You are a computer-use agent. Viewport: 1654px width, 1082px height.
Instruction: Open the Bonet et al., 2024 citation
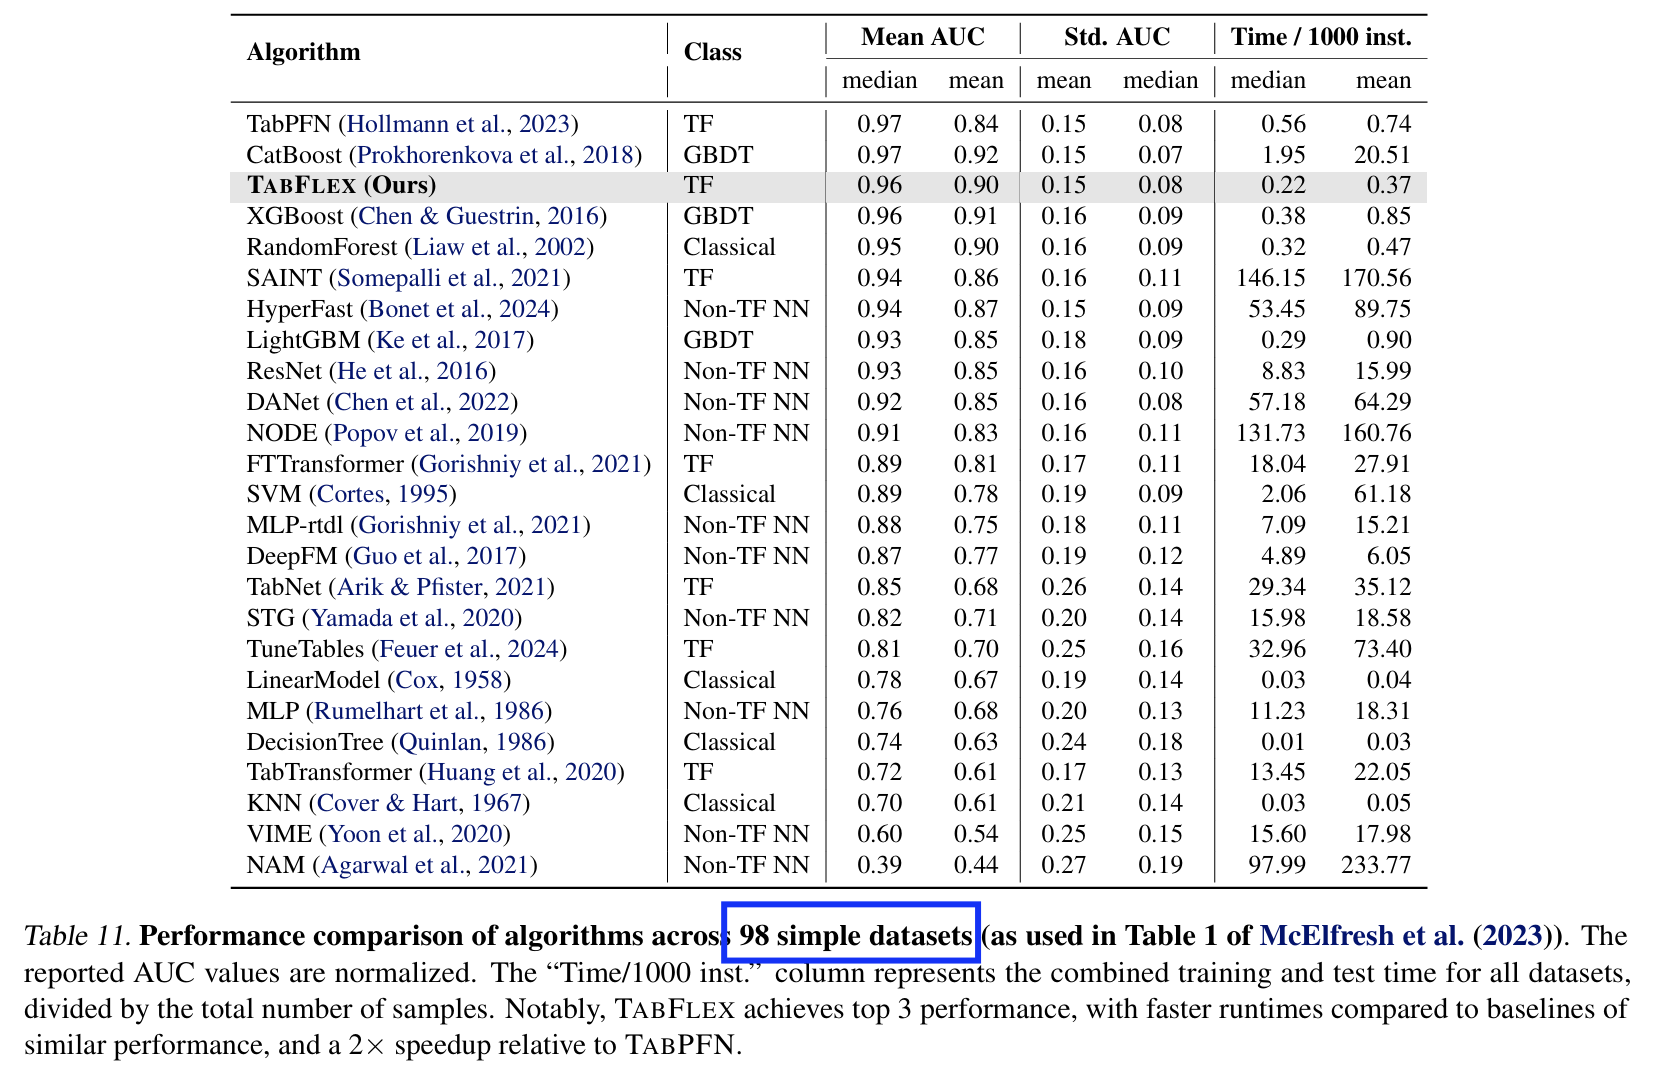pyautogui.click(x=460, y=309)
